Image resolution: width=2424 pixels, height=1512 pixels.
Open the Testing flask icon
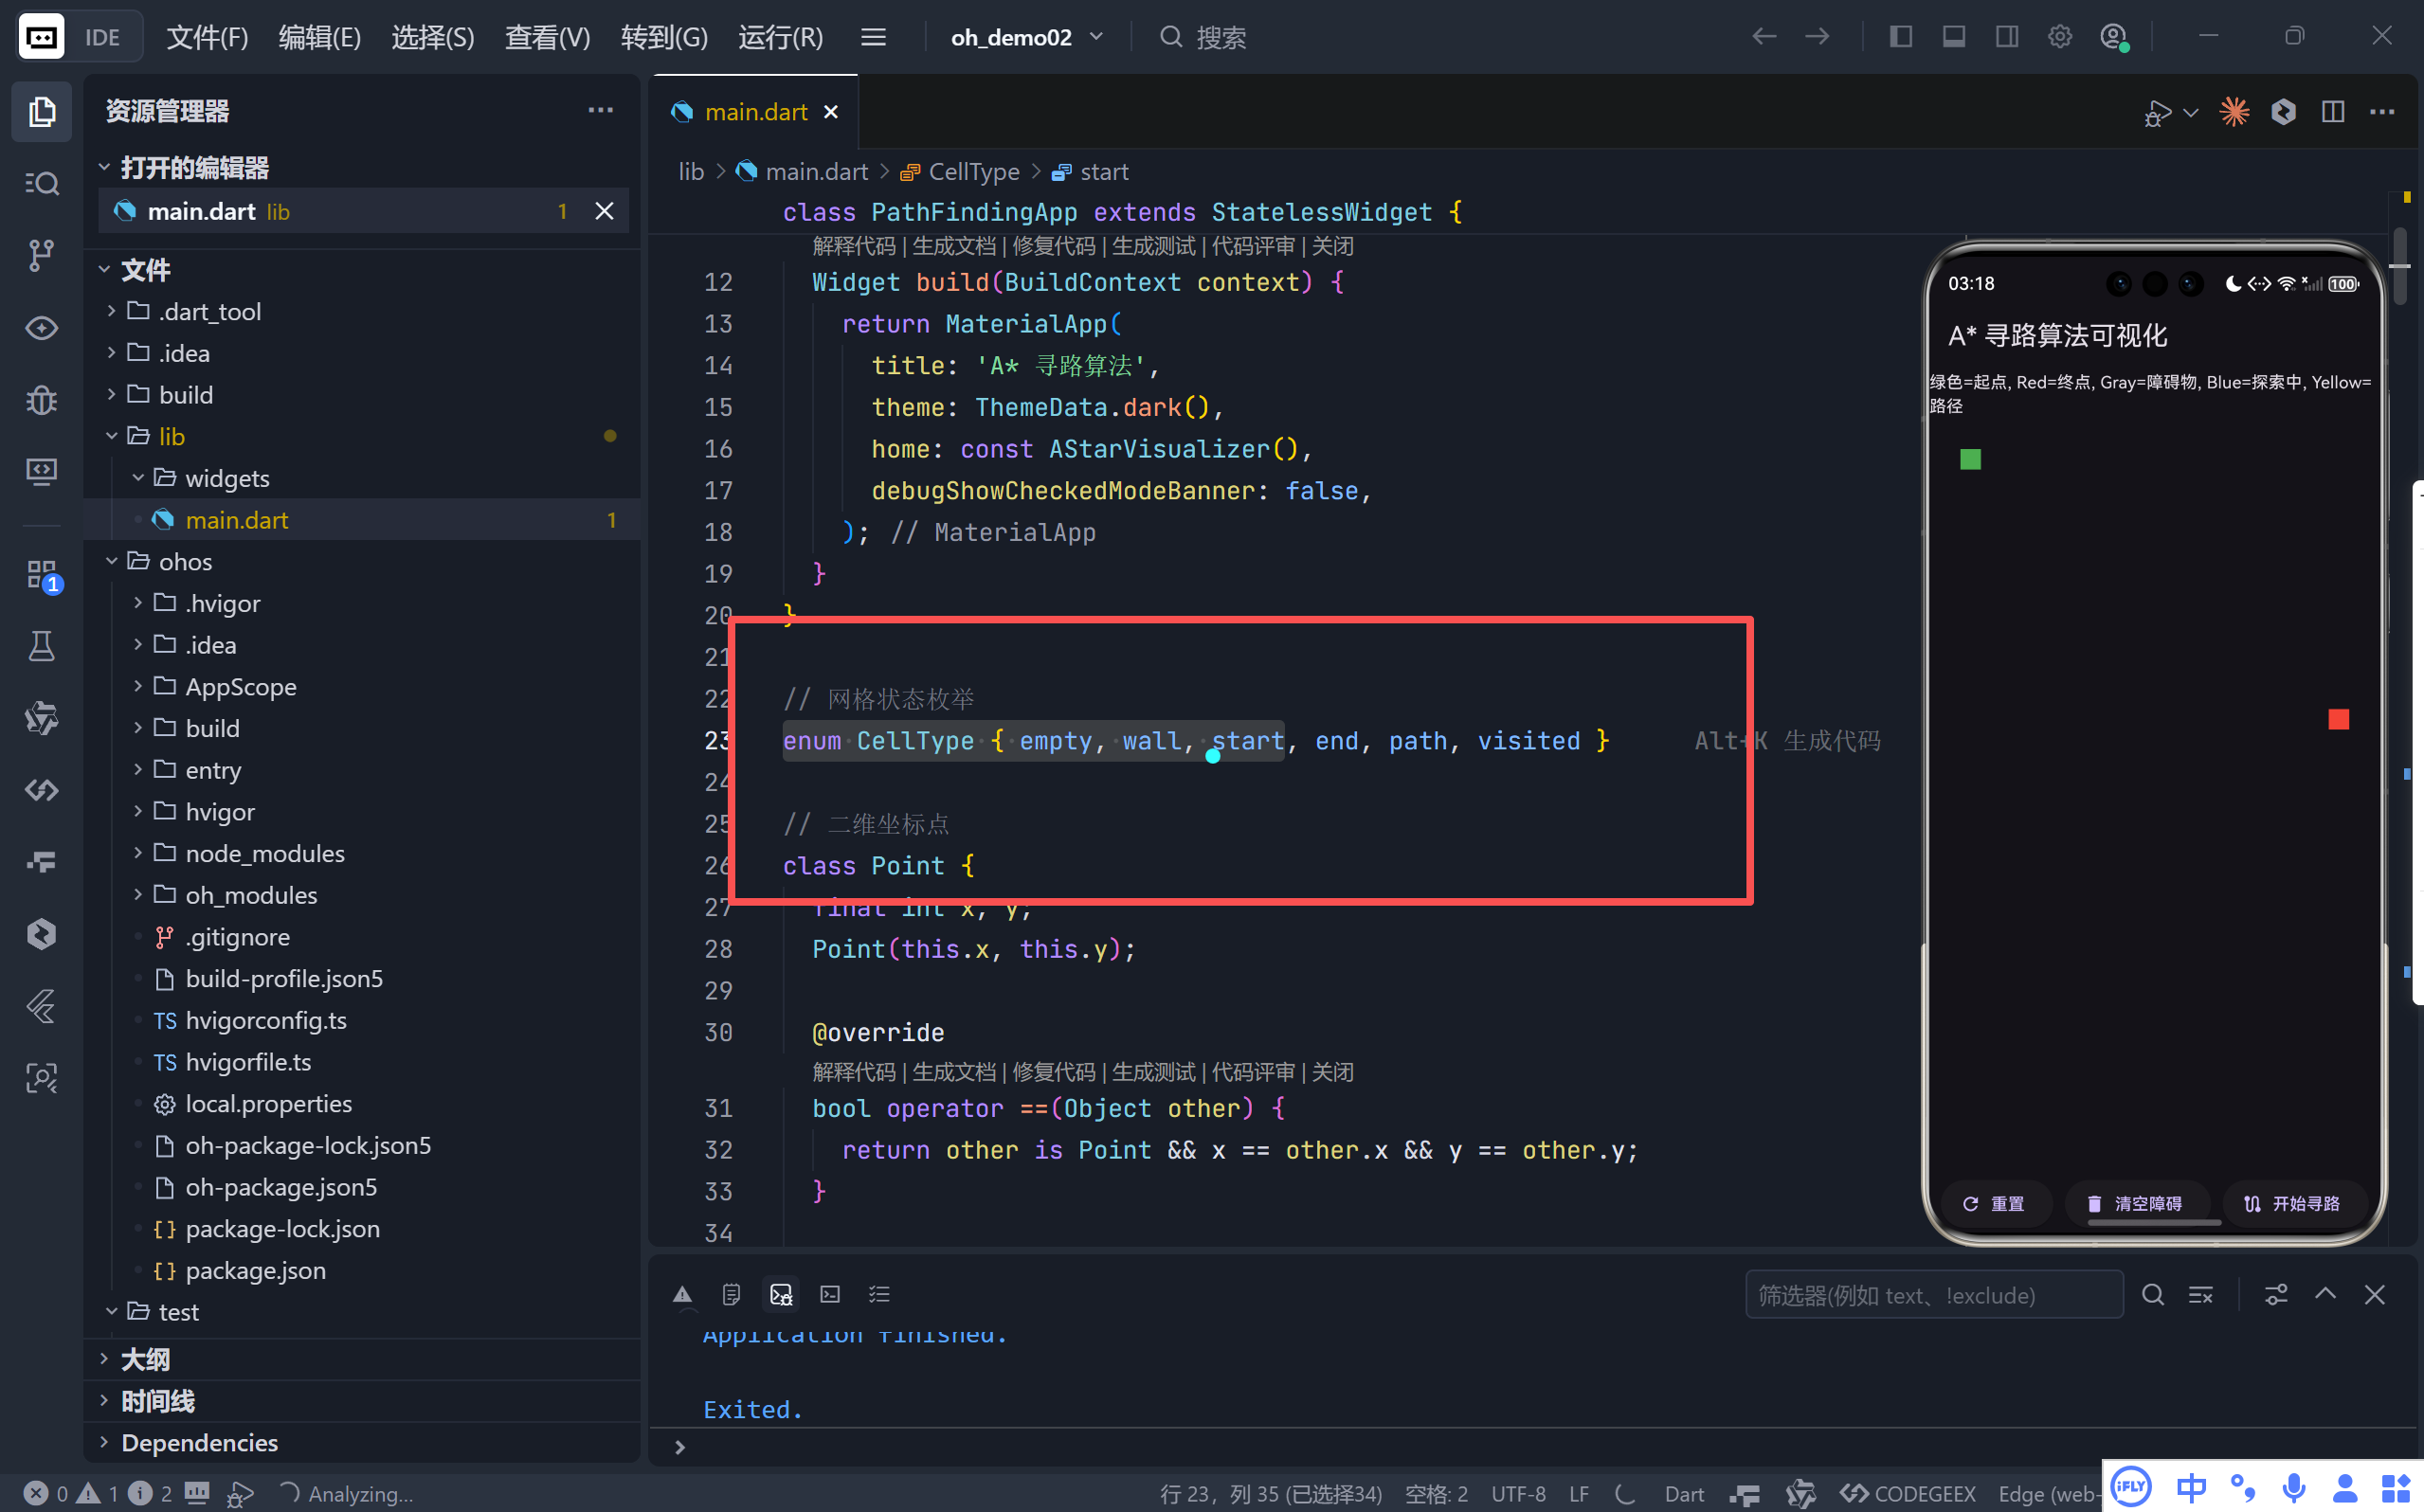coord(41,646)
